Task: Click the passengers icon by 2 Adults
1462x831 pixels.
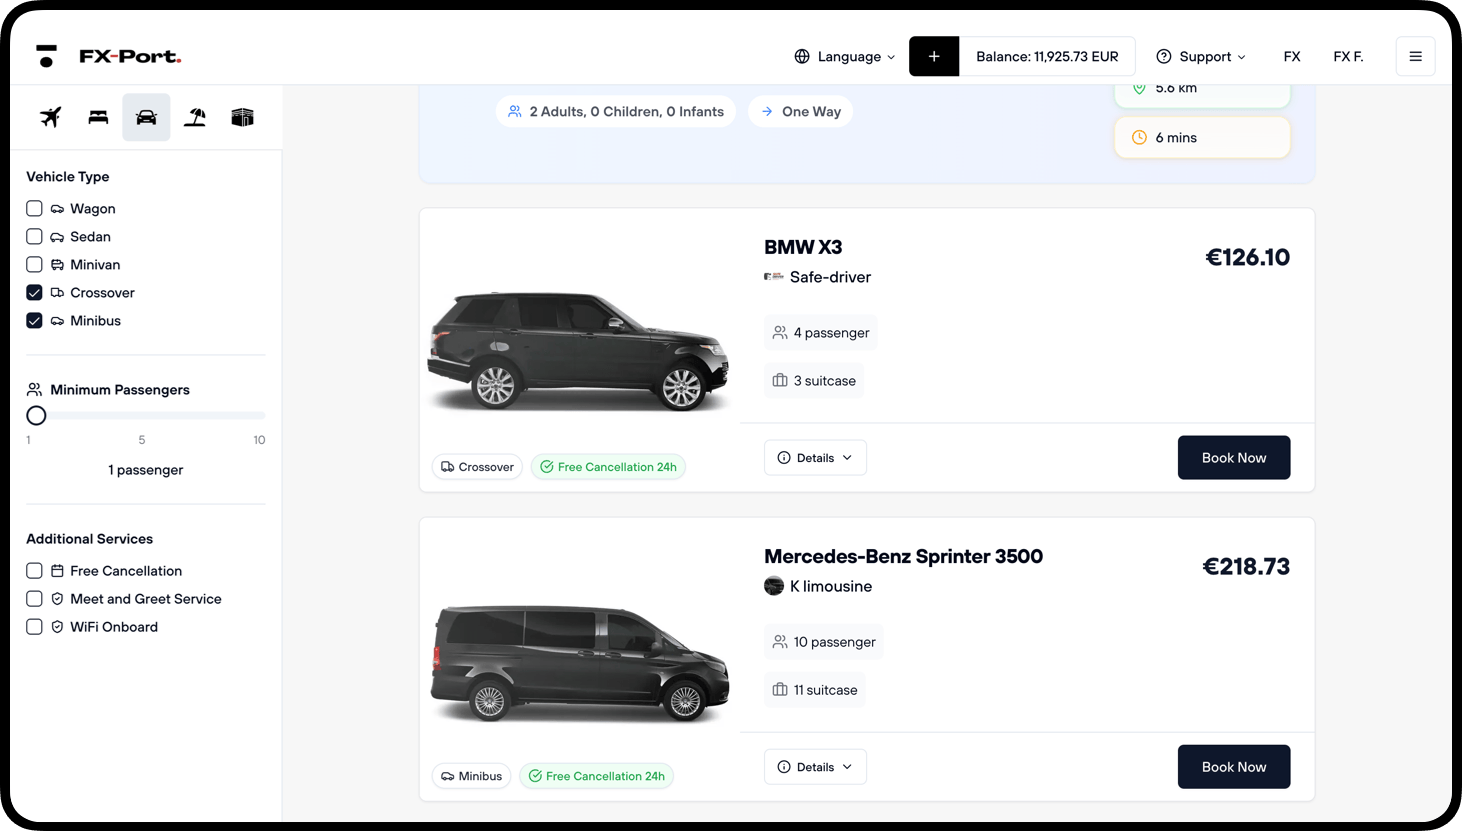Action: (515, 111)
